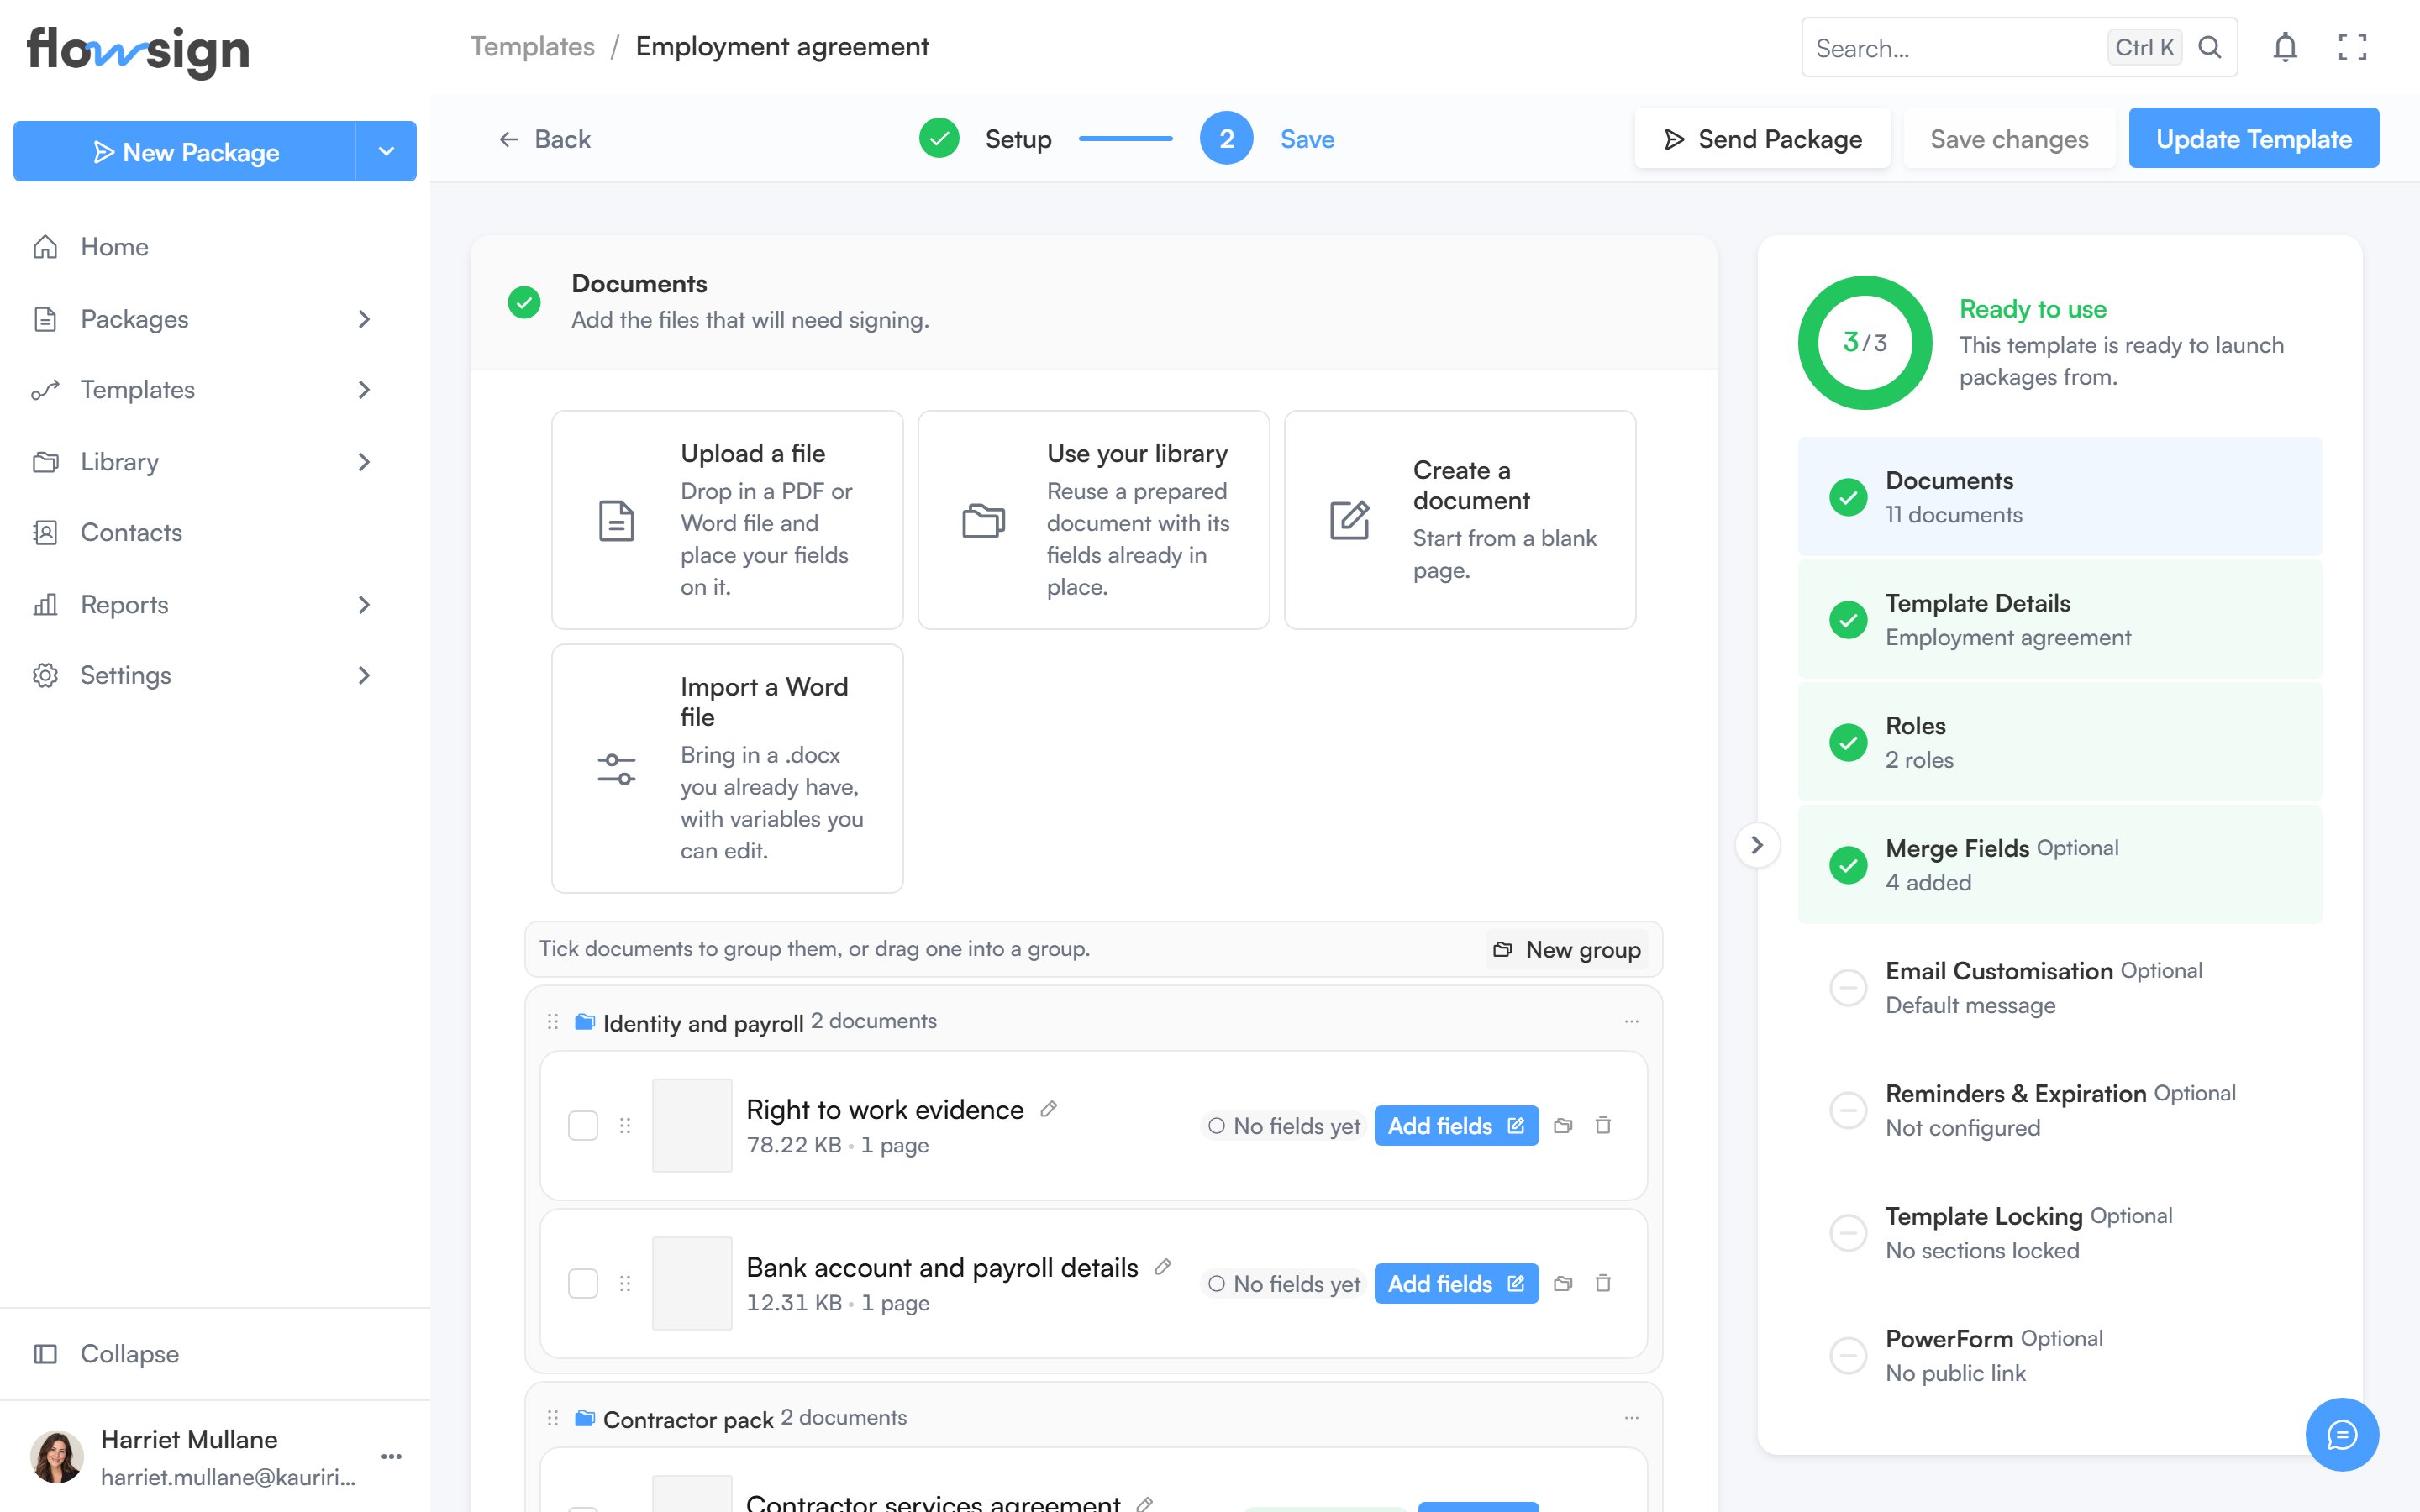The image size is (2420, 1512).
Task: Choose Upload a file card
Action: [x=727, y=520]
